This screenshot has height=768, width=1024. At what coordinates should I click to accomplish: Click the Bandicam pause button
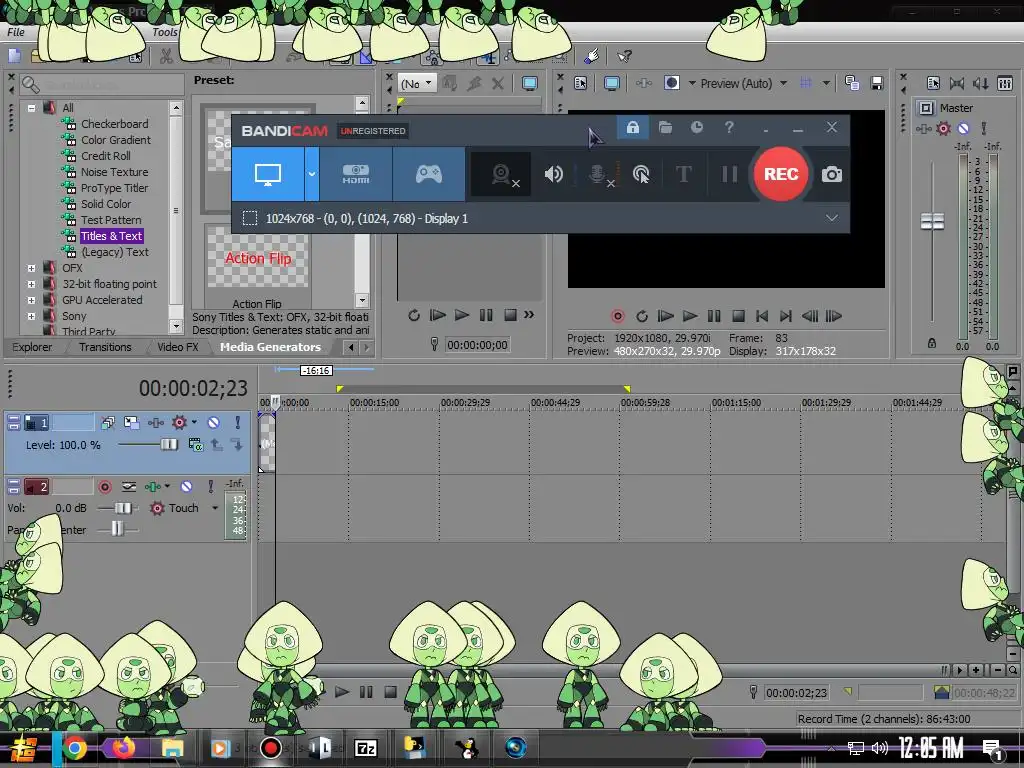(729, 174)
